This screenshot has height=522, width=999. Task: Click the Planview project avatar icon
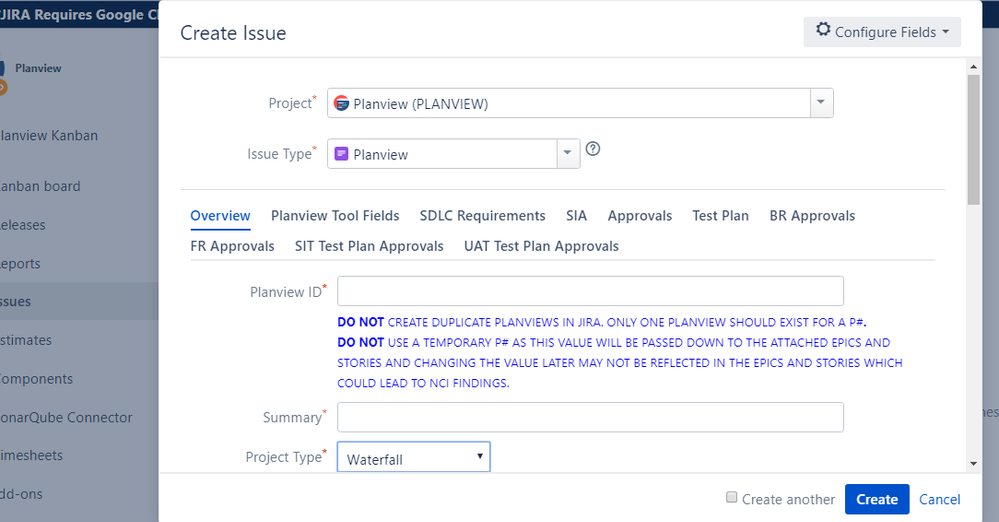[x=342, y=103]
